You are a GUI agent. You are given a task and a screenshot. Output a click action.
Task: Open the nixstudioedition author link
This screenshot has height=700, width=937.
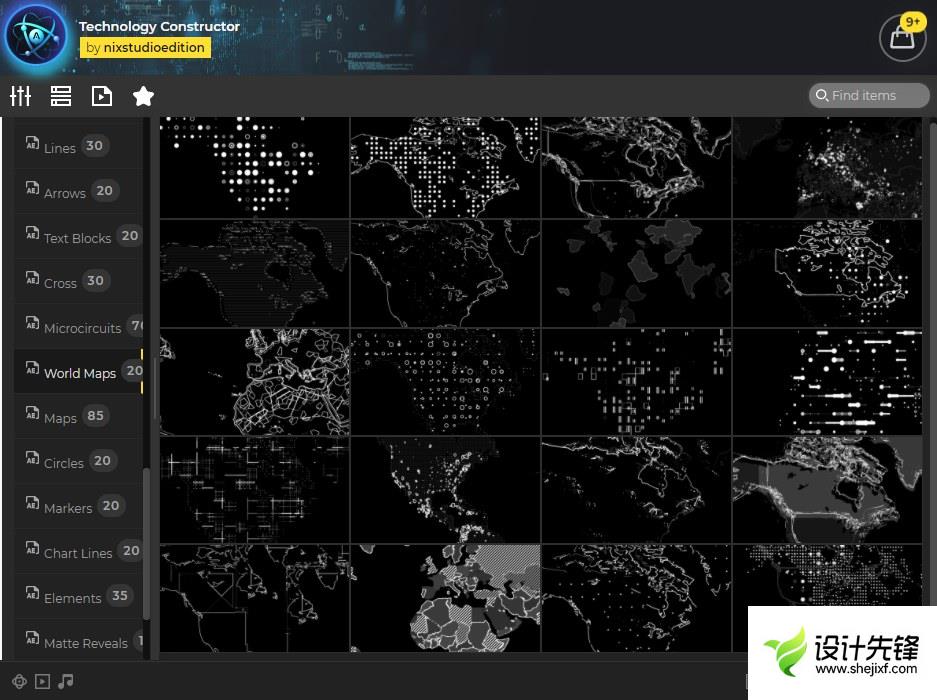pyautogui.click(x=145, y=47)
